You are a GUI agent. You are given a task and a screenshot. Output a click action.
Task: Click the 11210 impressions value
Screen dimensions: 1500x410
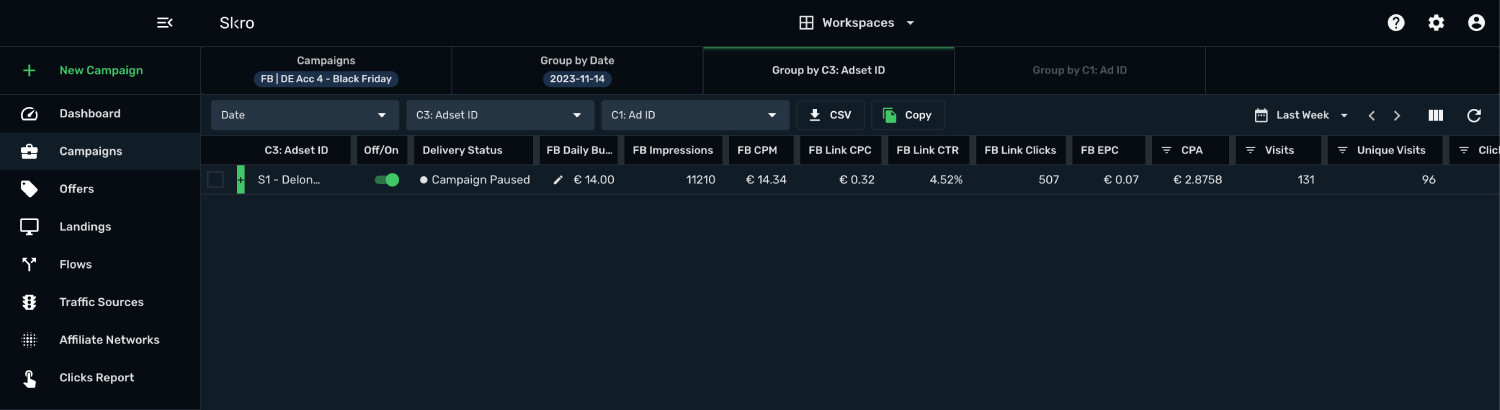[x=700, y=180]
